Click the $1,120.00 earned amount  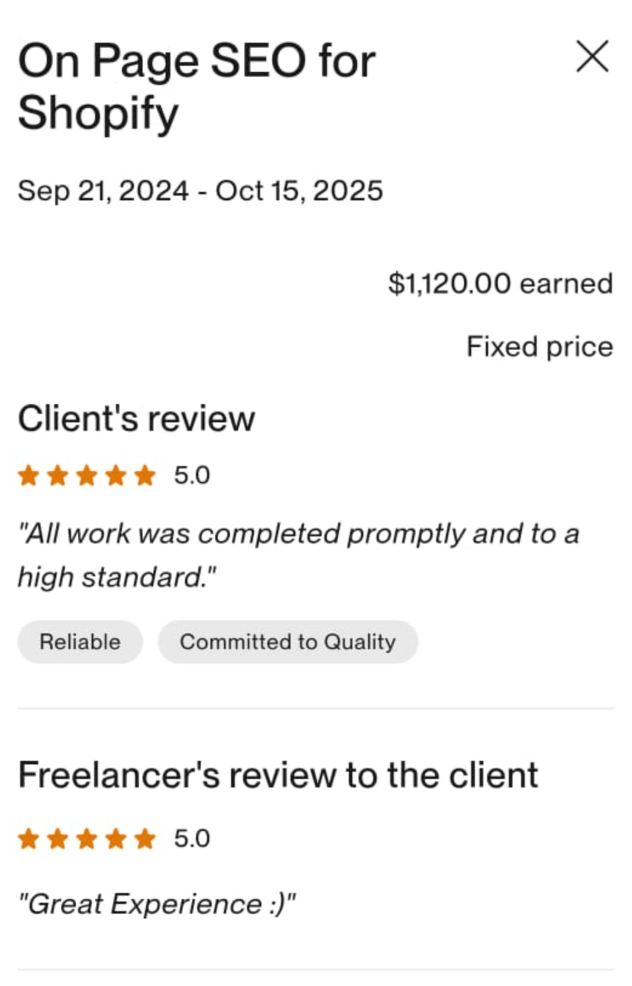[500, 284]
